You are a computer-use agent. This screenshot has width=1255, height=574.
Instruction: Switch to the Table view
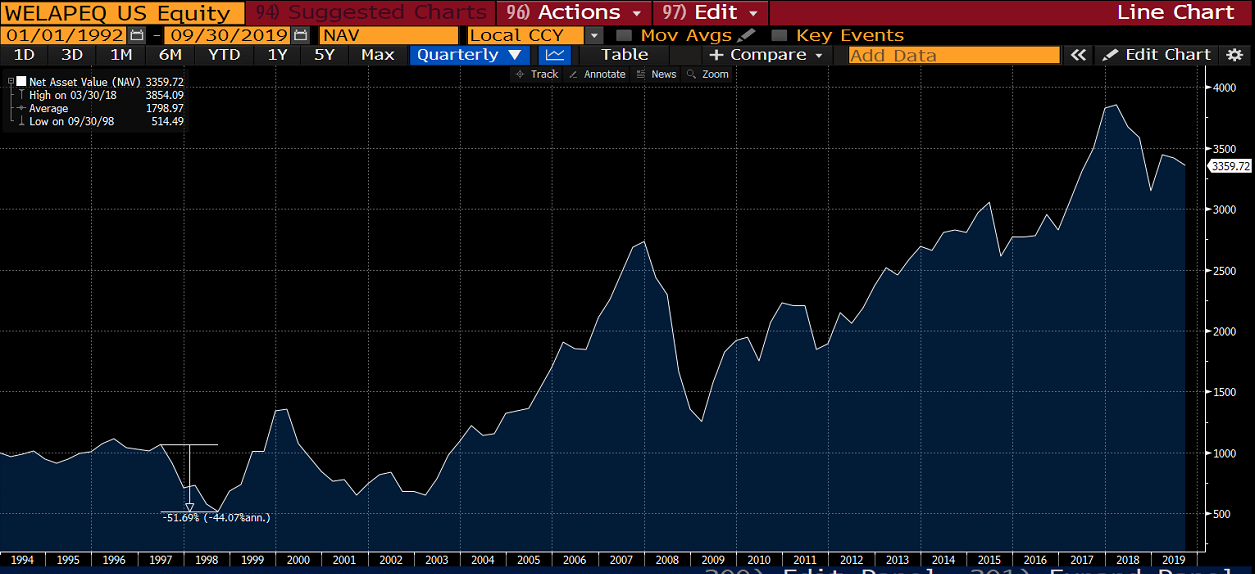[x=625, y=55]
